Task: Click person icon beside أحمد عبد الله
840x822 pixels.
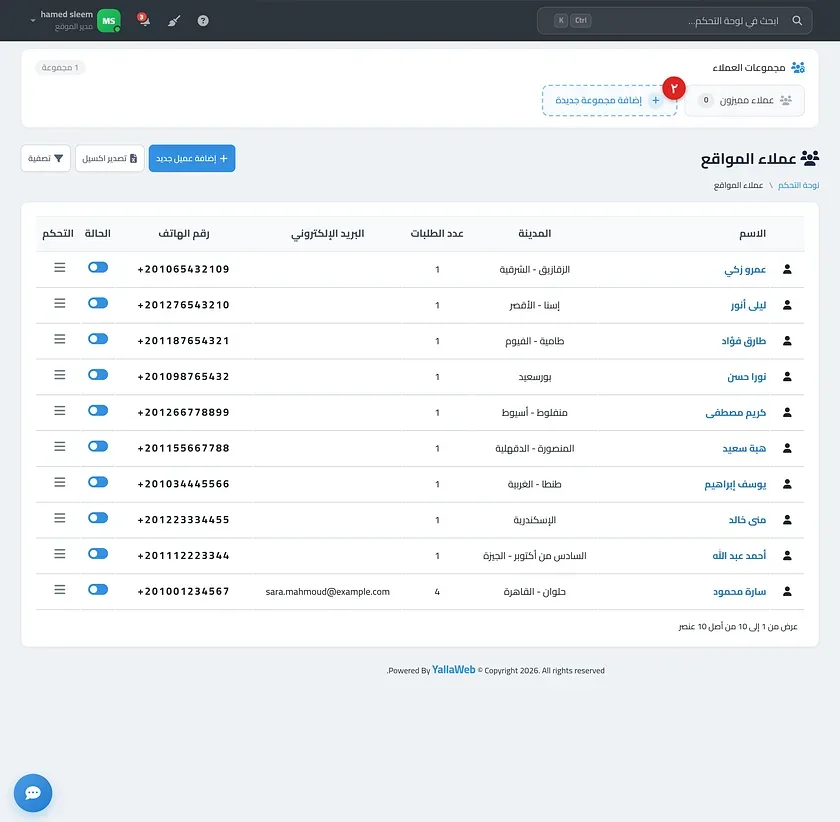Action: coord(787,556)
